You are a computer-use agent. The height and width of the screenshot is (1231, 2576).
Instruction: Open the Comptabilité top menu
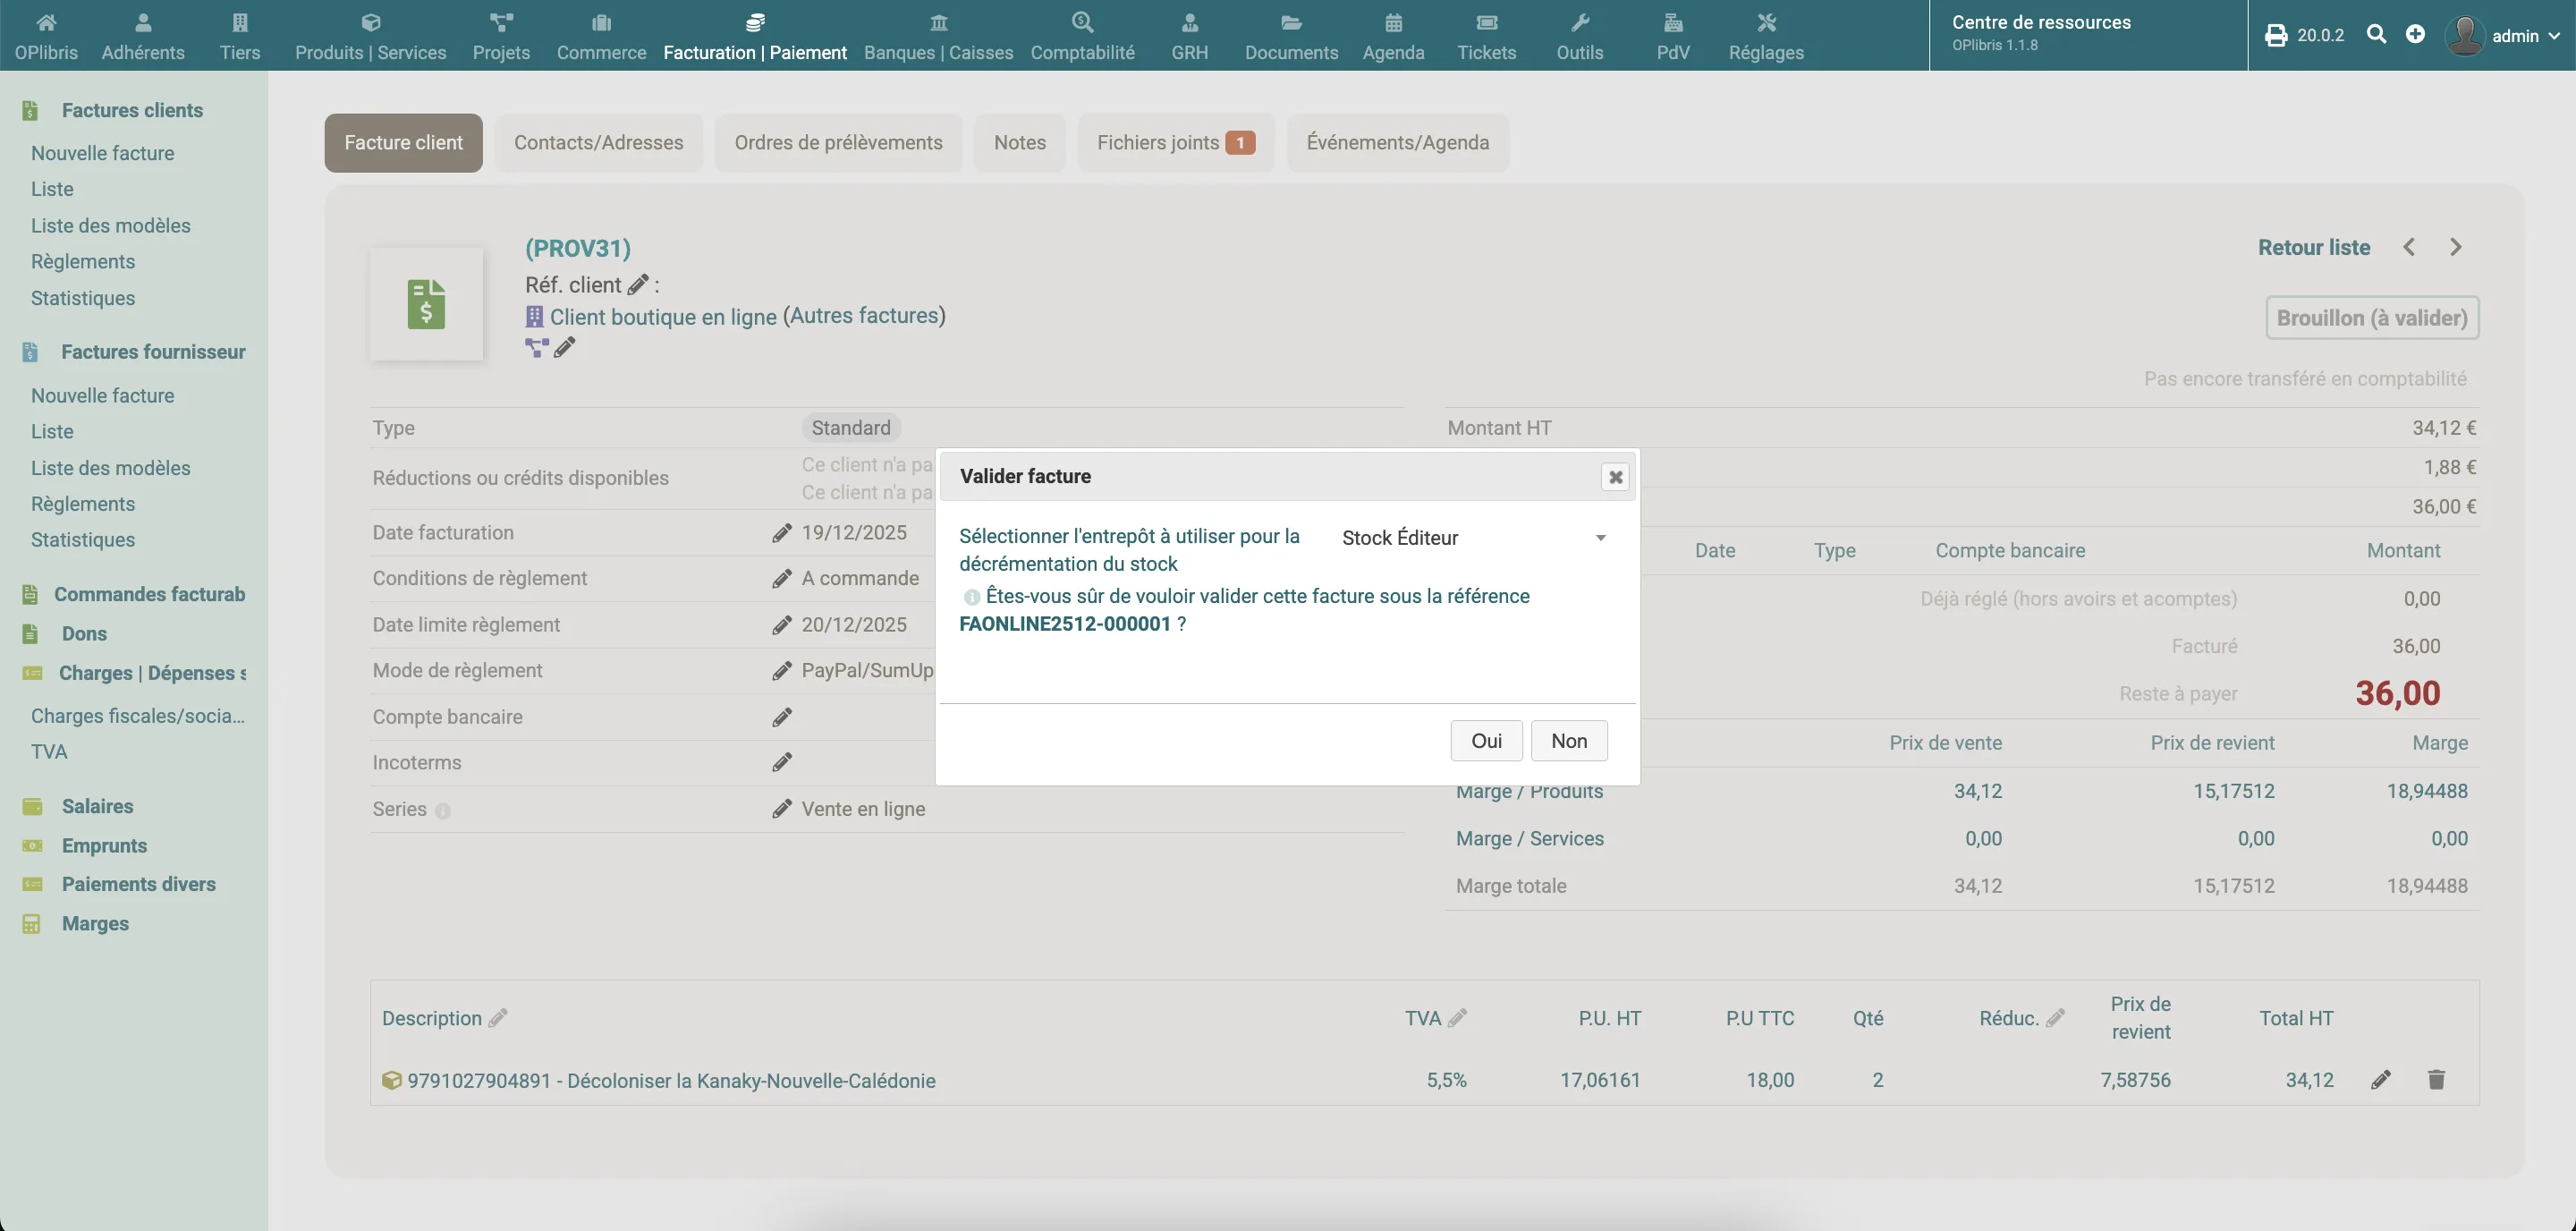point(1082,36)
